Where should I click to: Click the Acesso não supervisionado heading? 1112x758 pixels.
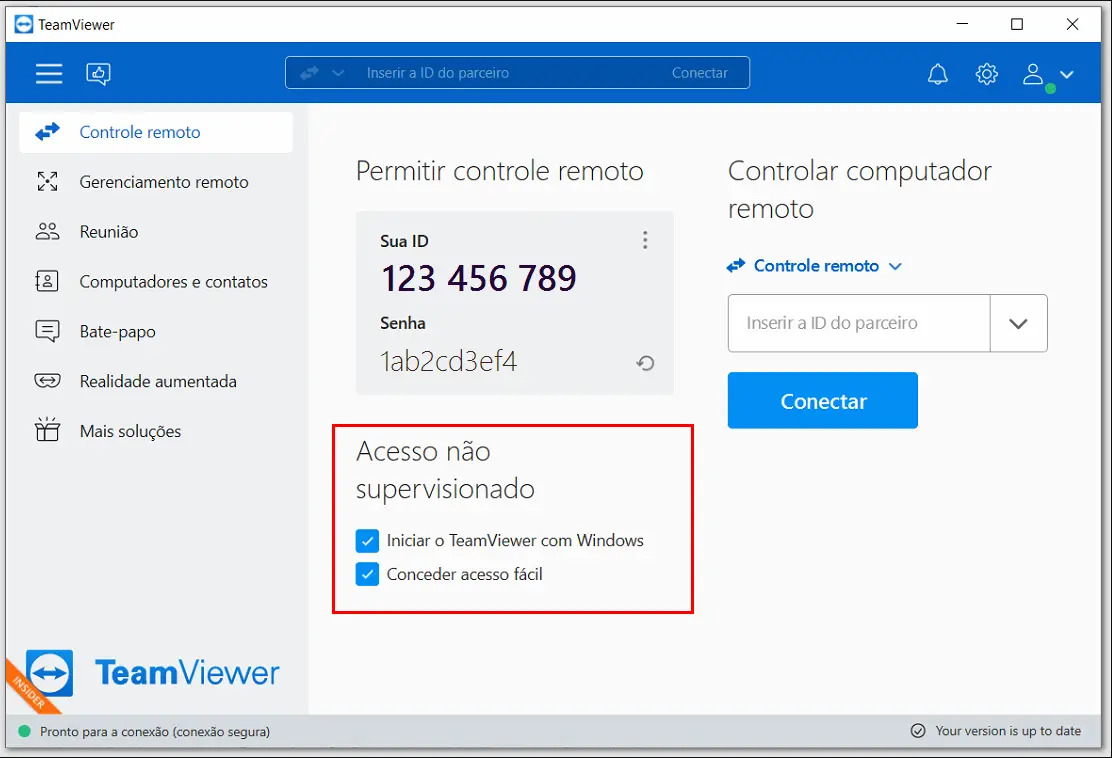coord(445,470)
